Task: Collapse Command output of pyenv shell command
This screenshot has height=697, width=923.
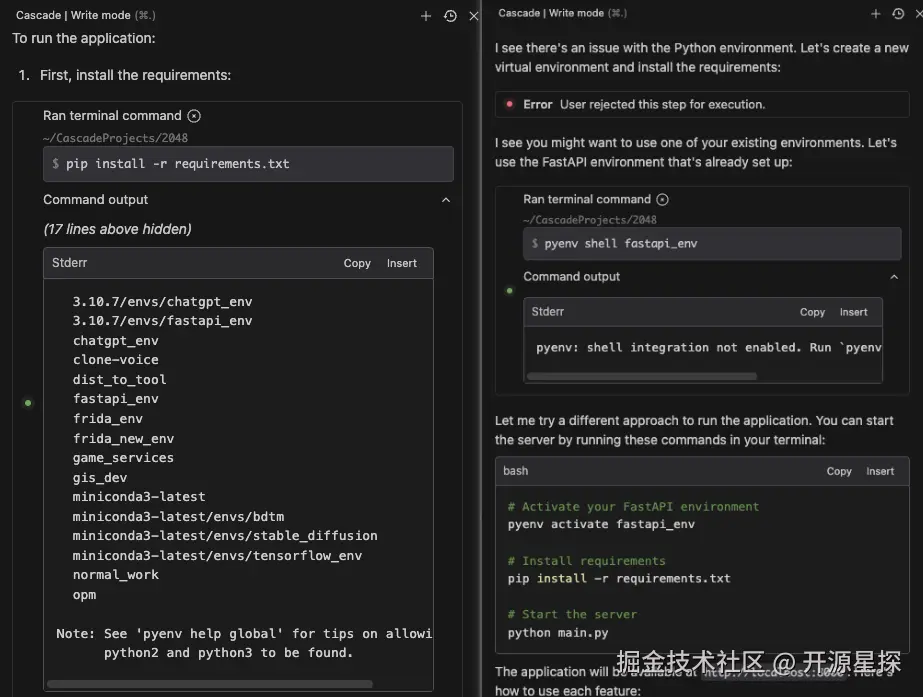Action: 894,277
